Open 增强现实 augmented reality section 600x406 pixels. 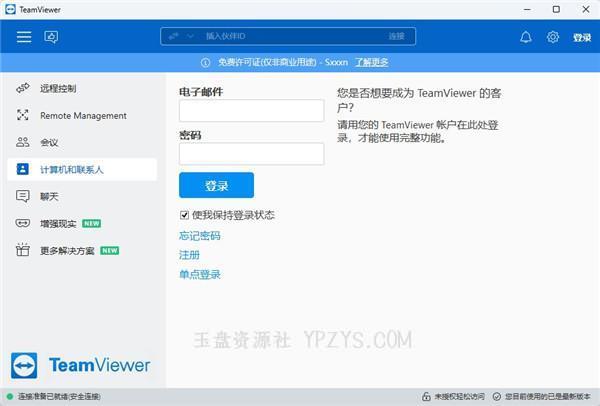[x=58, y=223]
